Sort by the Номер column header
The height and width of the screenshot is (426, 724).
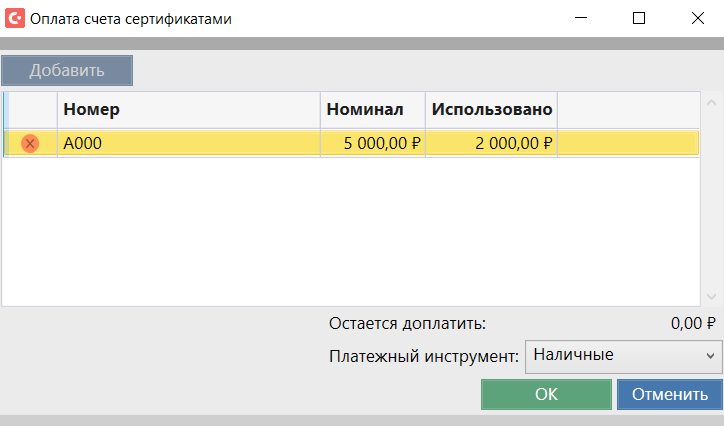(x=190, y=109)
